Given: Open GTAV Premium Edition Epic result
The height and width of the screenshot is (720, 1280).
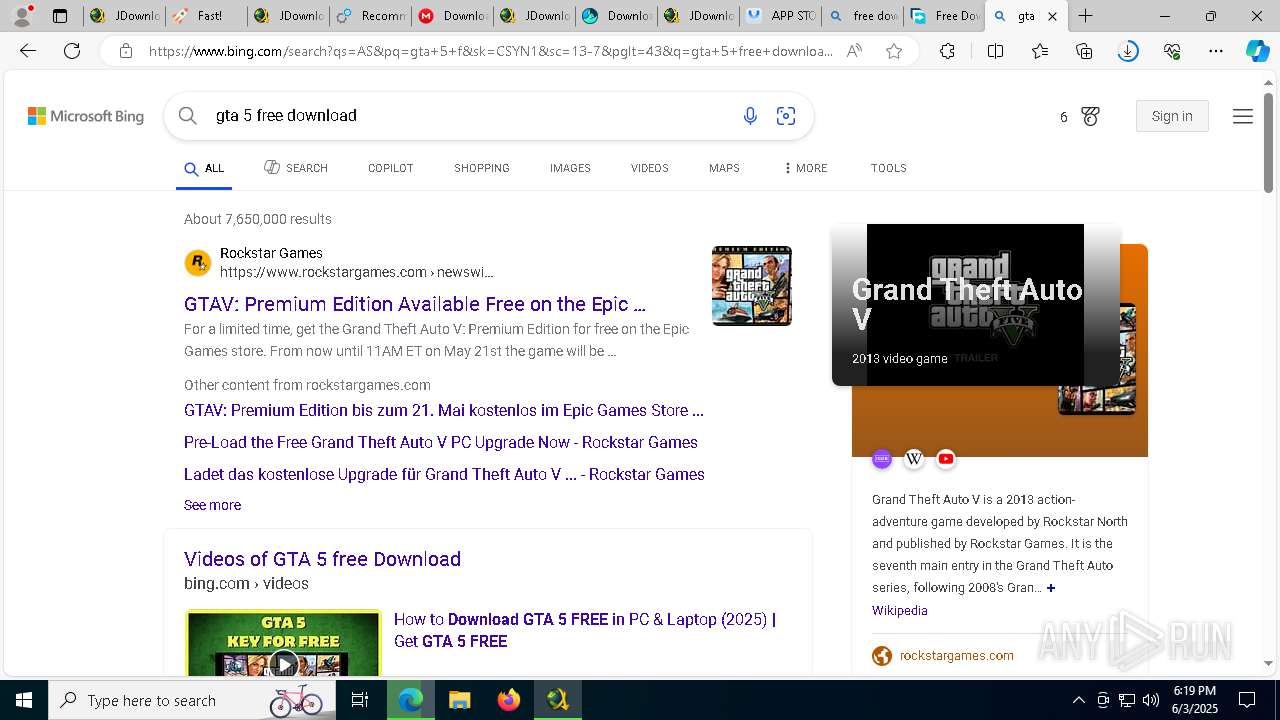Looking at the screenshot, I should [415, 304].
